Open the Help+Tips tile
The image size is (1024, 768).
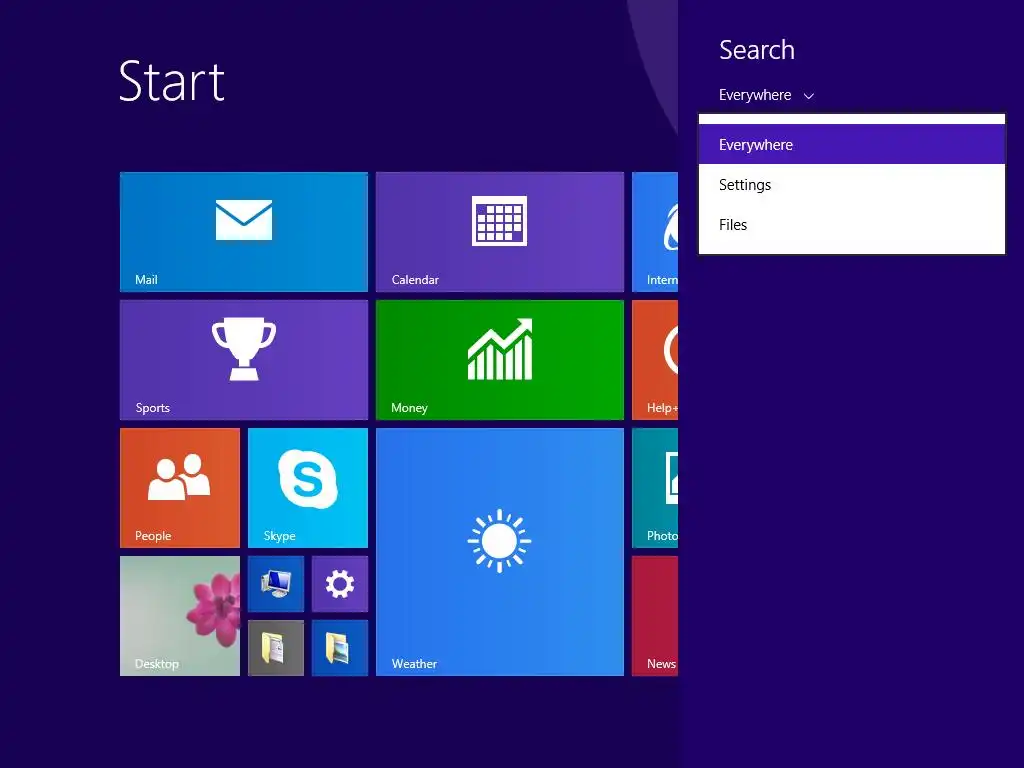tap(655, 360)
